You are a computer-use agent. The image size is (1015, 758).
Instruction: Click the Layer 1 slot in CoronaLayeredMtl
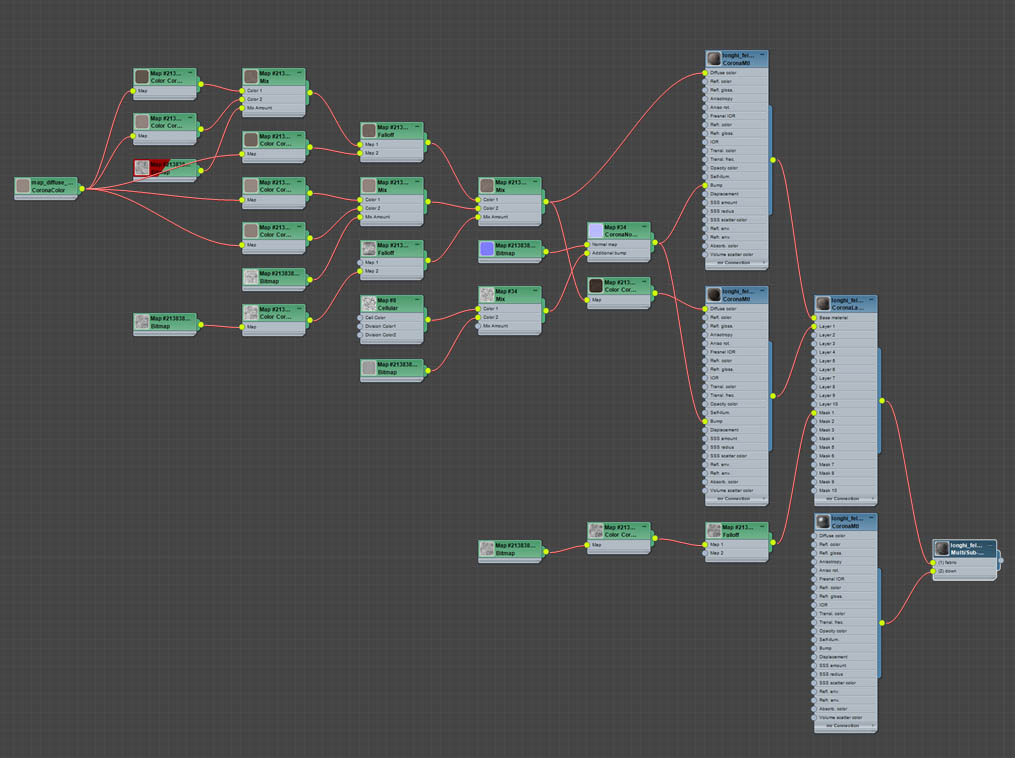(845, 326)
